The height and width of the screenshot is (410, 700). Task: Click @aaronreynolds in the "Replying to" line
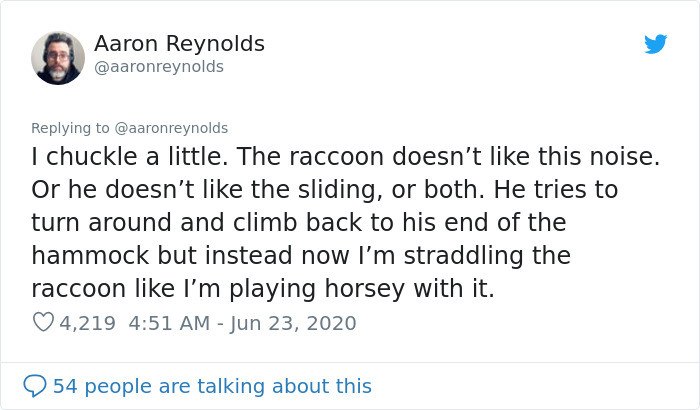(x=172, y=128)
